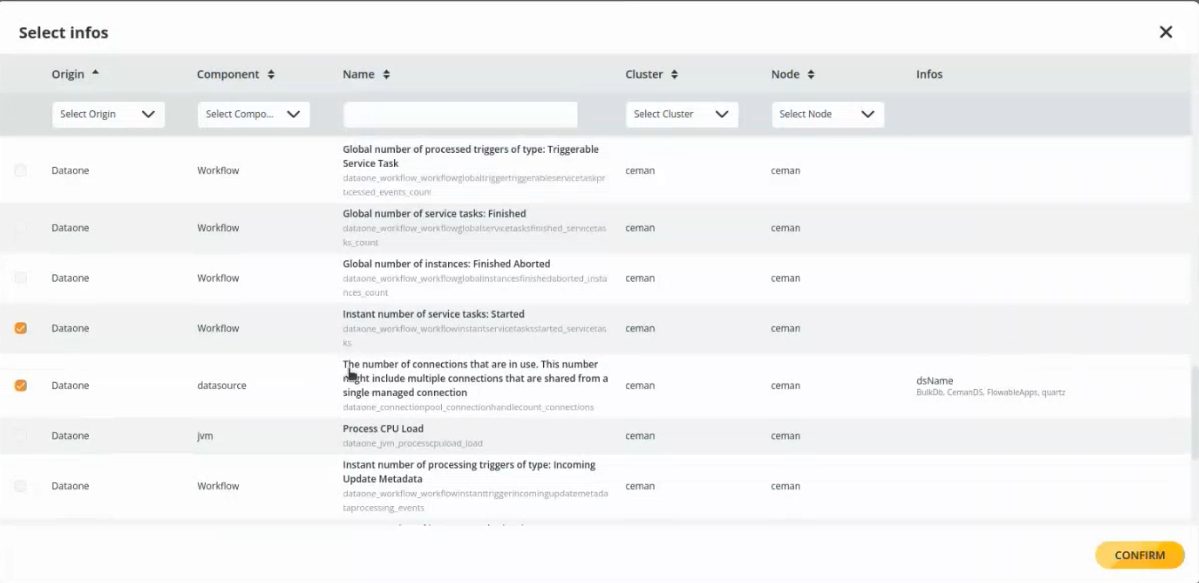This screenshot has height=583, width=1199.
Task: Sort the list by Node column icon
Action: (x=811, y=75)
